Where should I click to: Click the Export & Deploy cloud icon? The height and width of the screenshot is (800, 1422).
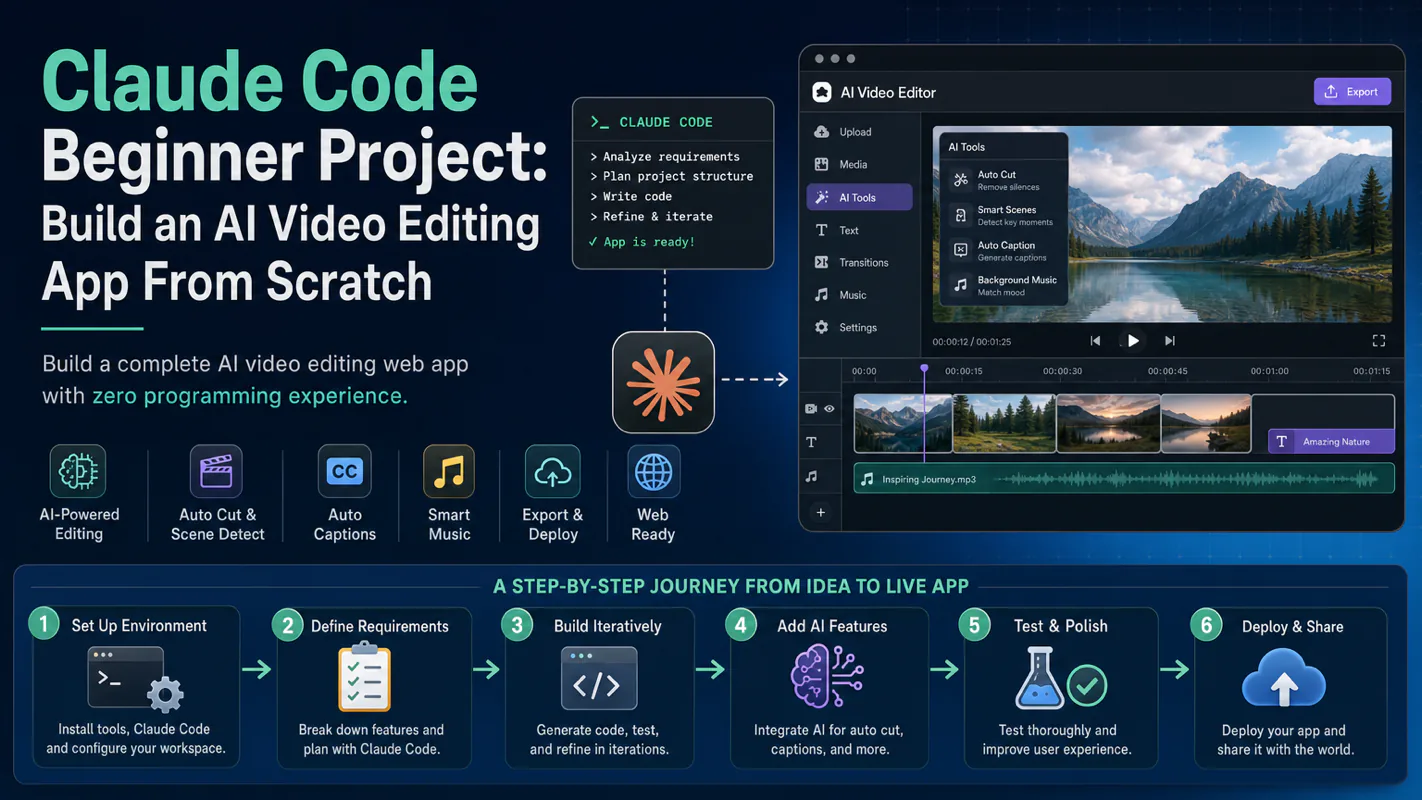553,471
